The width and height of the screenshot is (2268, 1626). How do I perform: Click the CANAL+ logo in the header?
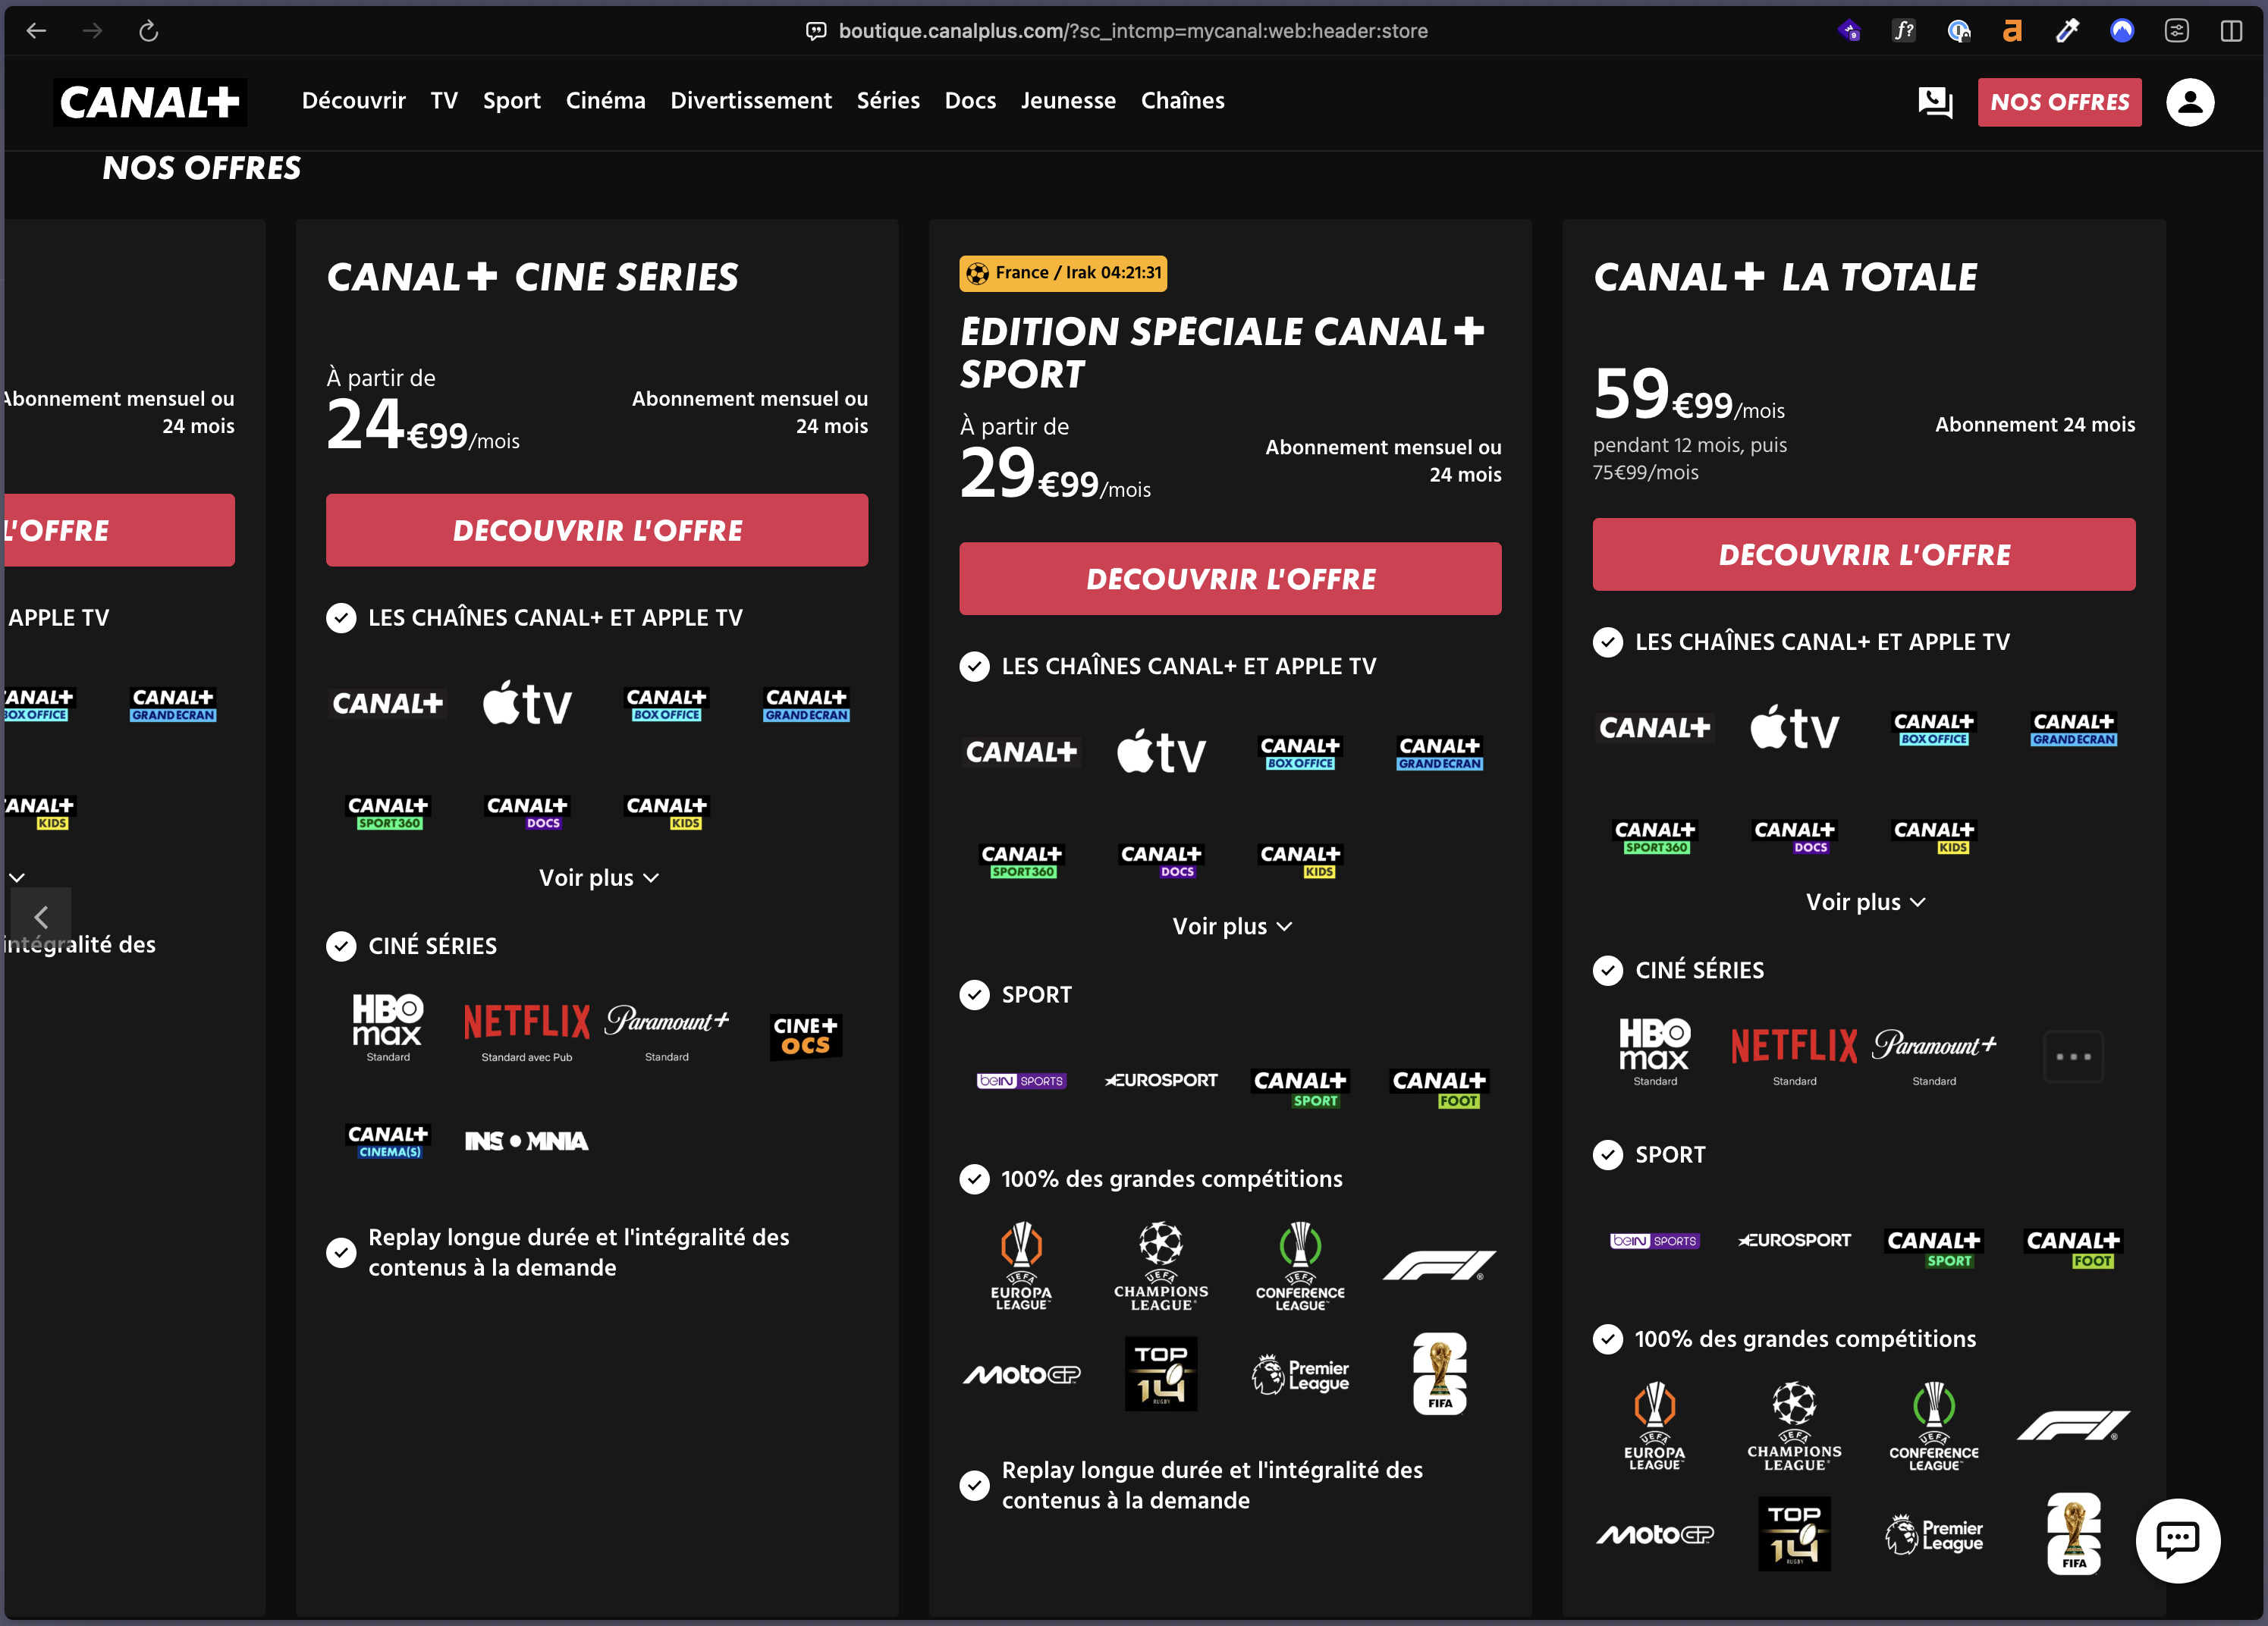coord(150,102)
